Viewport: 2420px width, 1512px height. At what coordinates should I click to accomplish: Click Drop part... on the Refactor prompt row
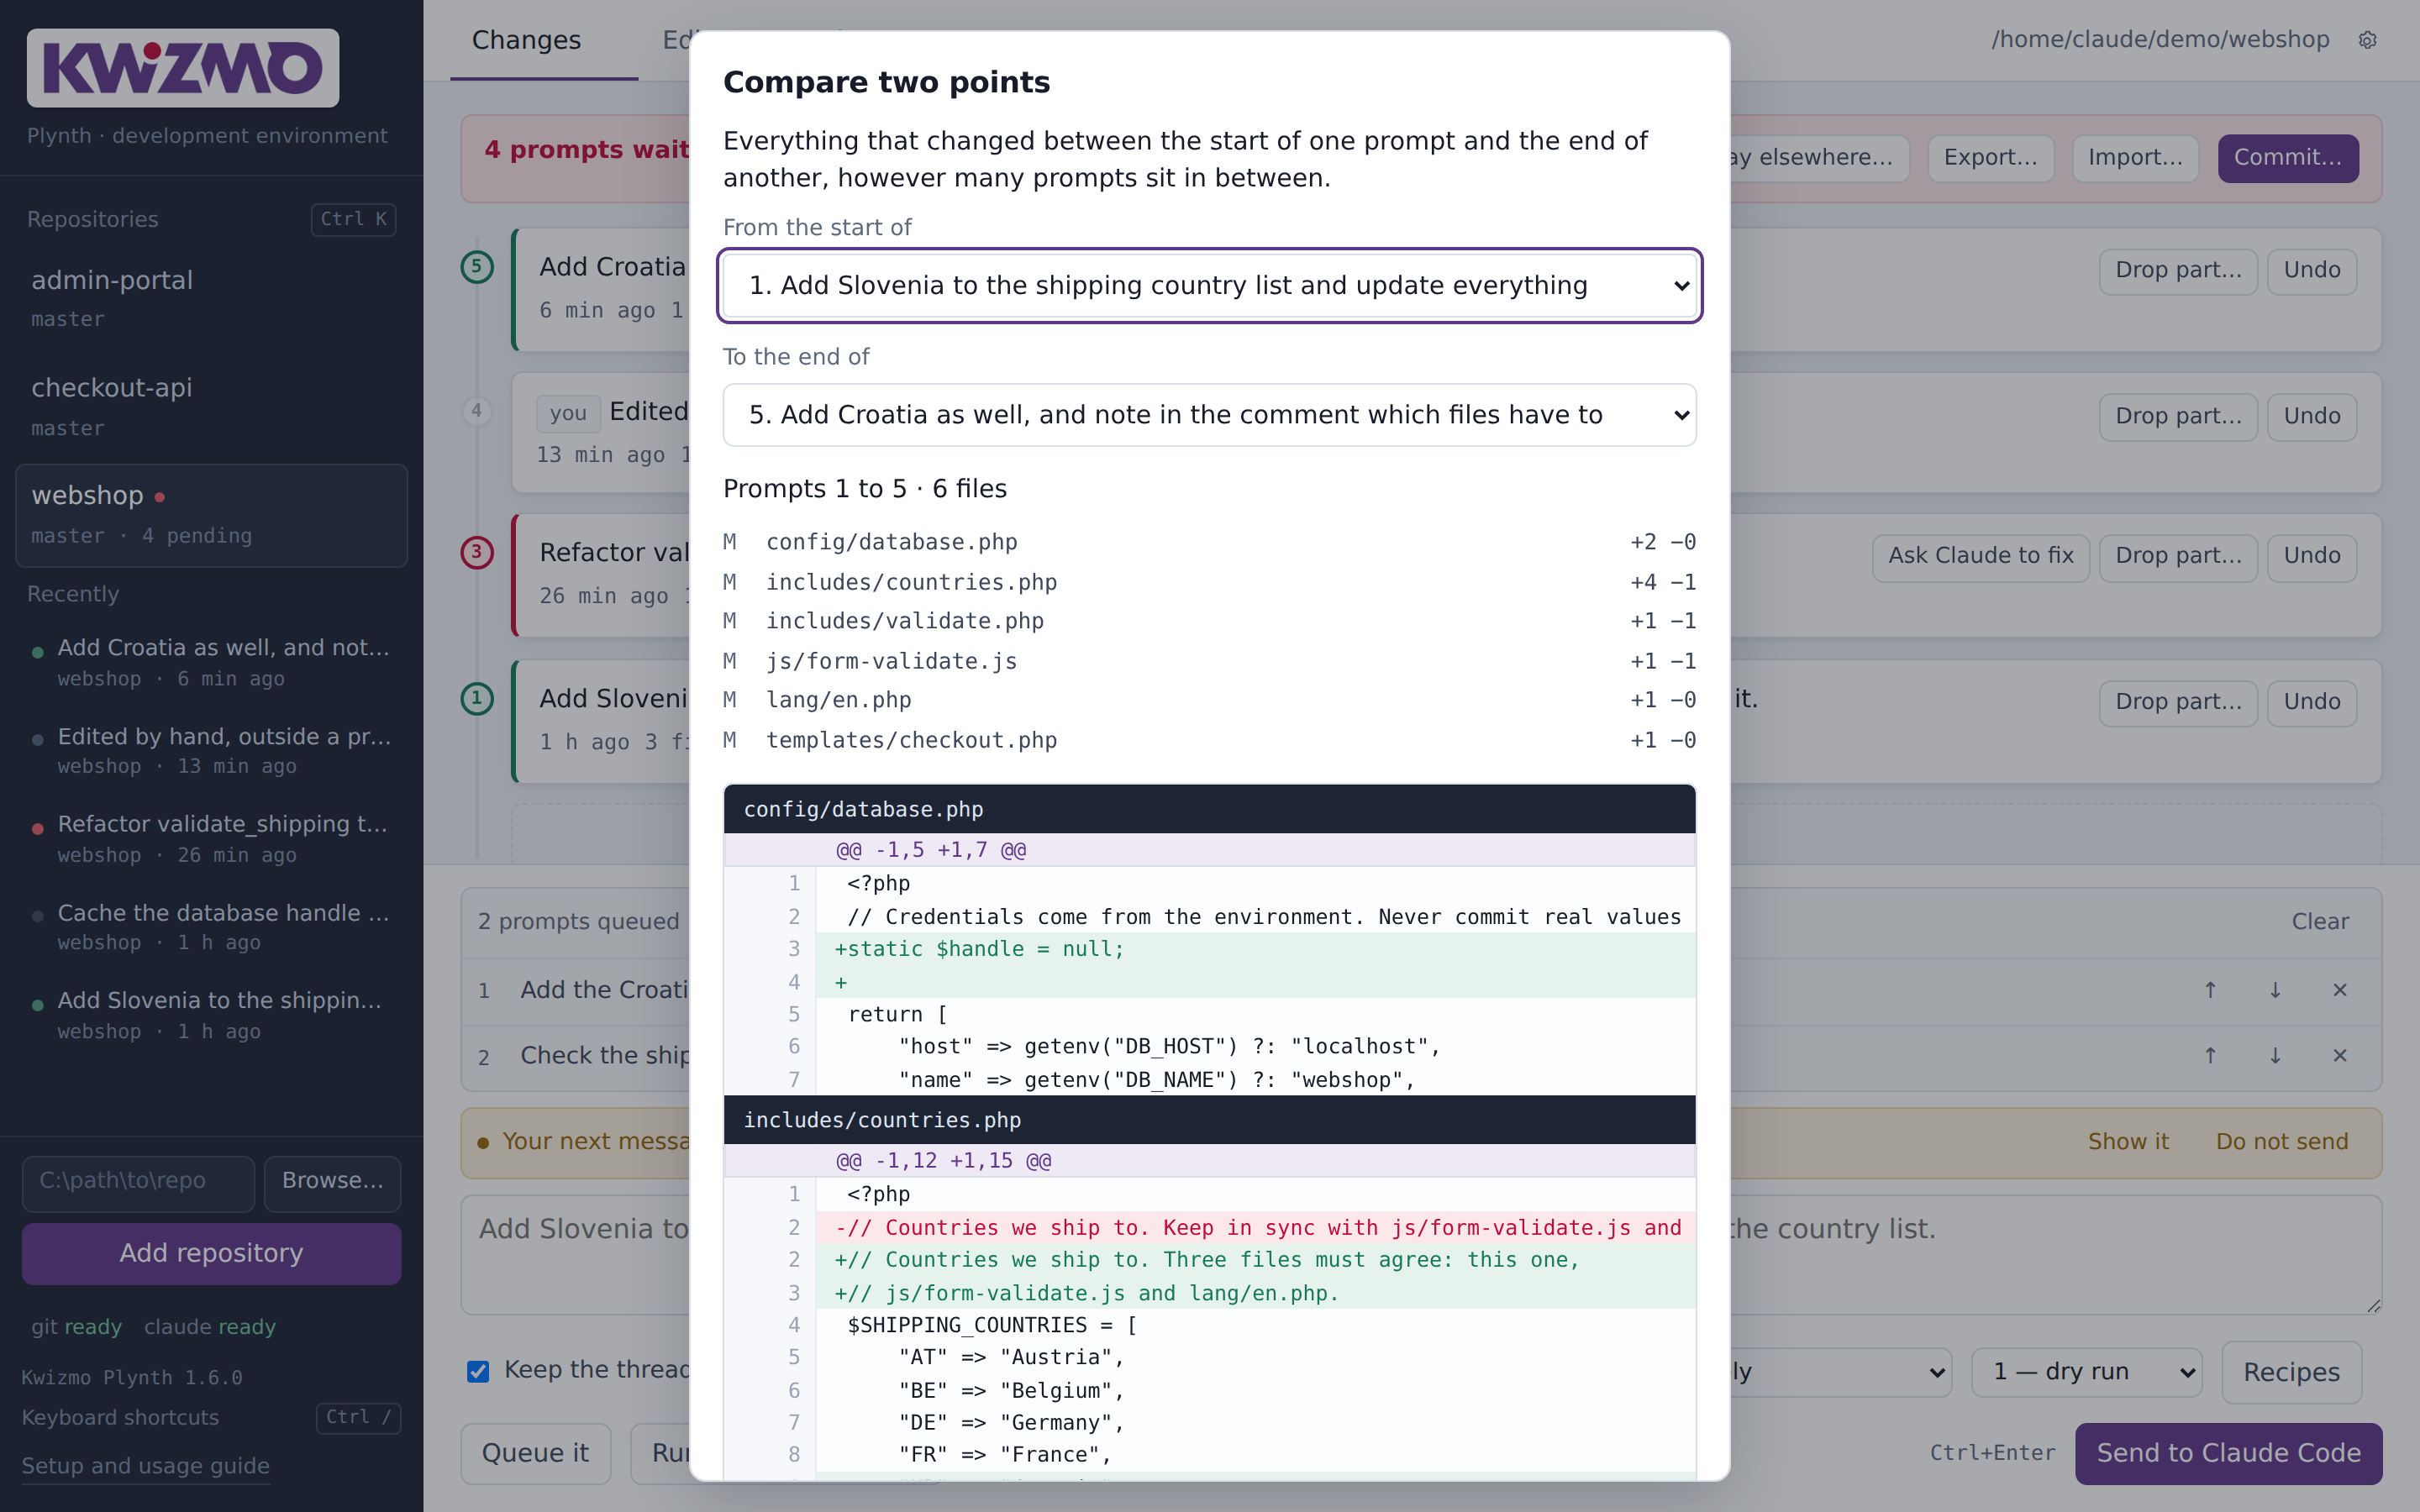tap(2178, 556)
